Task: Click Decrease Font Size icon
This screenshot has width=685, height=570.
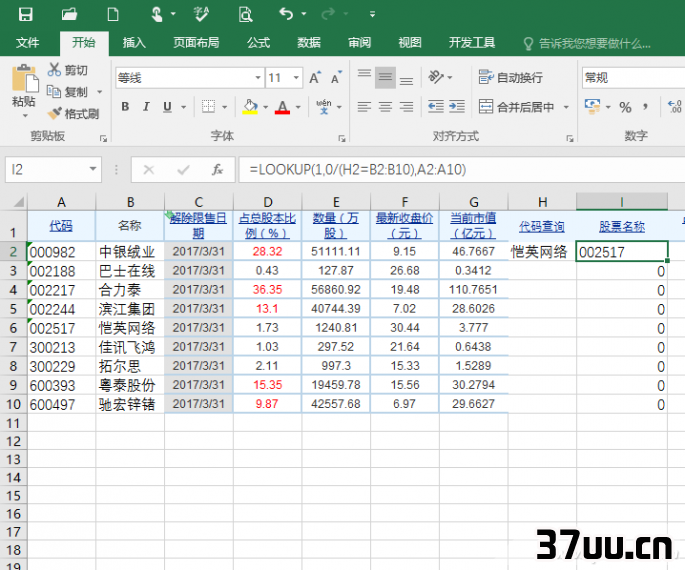Action: 336,78
